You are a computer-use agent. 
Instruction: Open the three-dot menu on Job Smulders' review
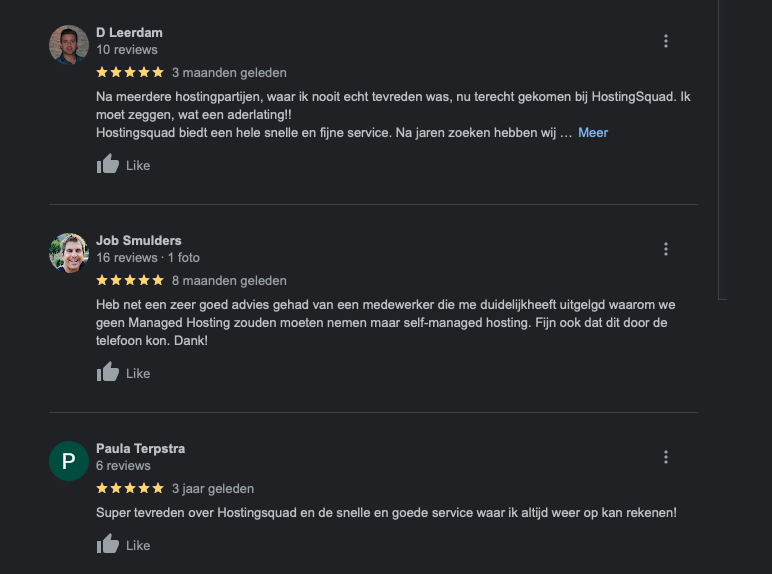(x=666, y=249)
